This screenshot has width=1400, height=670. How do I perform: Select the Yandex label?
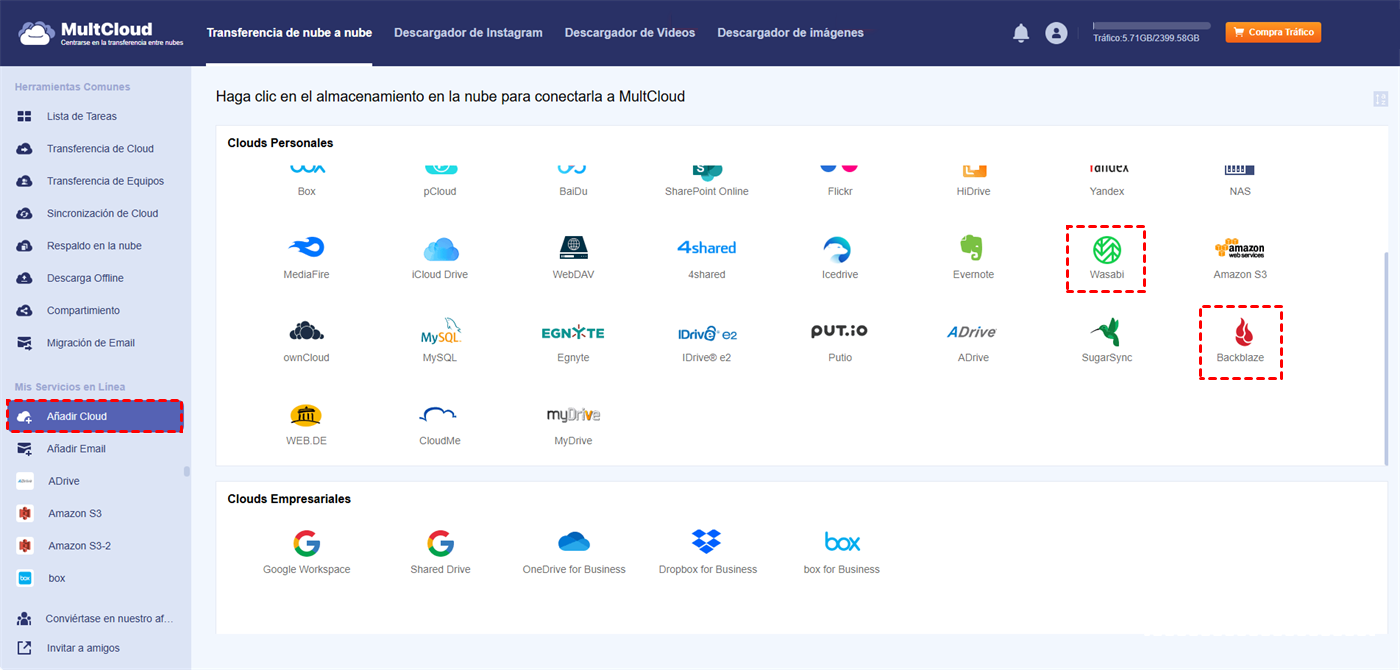[x=1107, y=191]
